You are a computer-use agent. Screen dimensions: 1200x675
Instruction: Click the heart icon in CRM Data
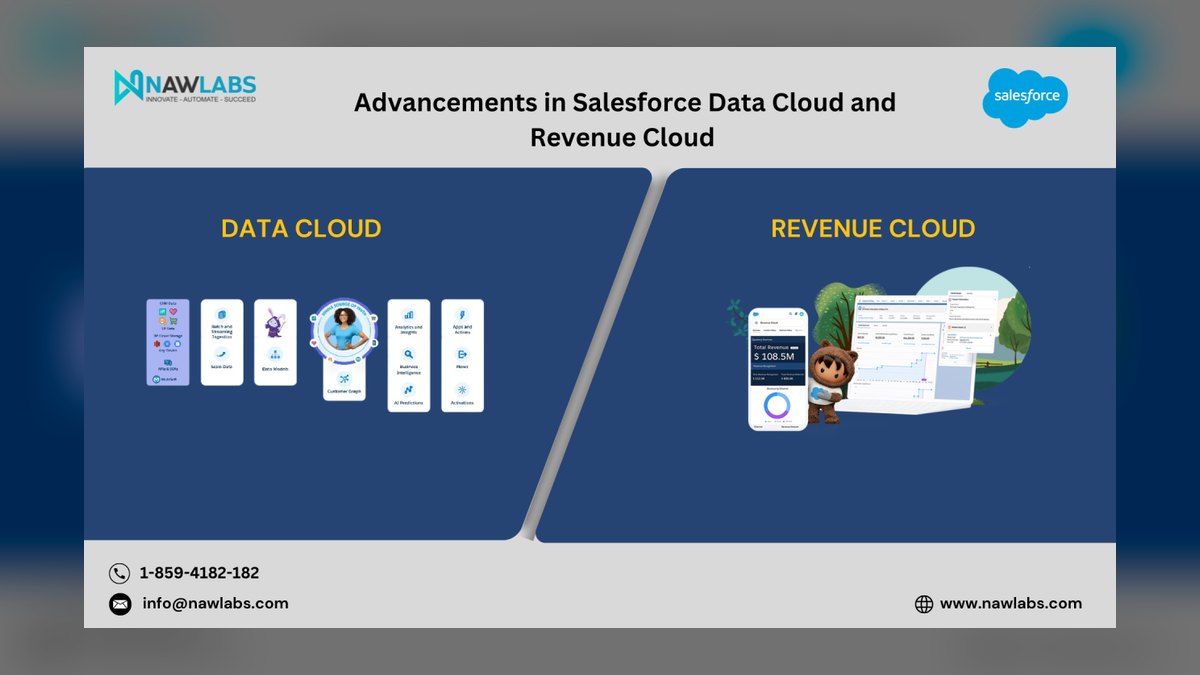click(x=173, y=311)
